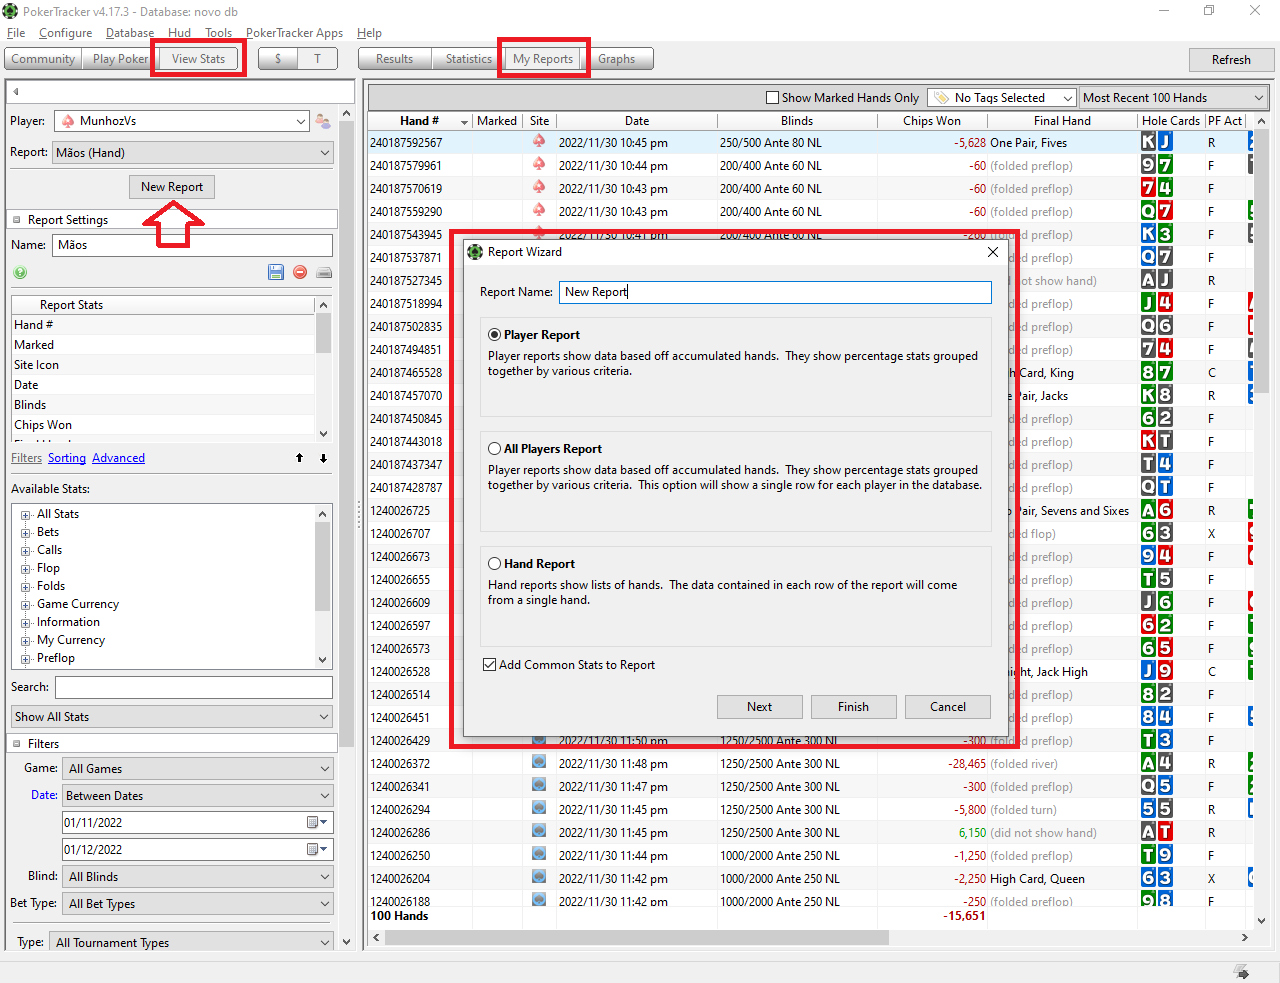Click the K J hole cards in first row
Image resolution: width=1280 pixels, height=983 pixels.
pyautogui.click(x=1157, y=142)
